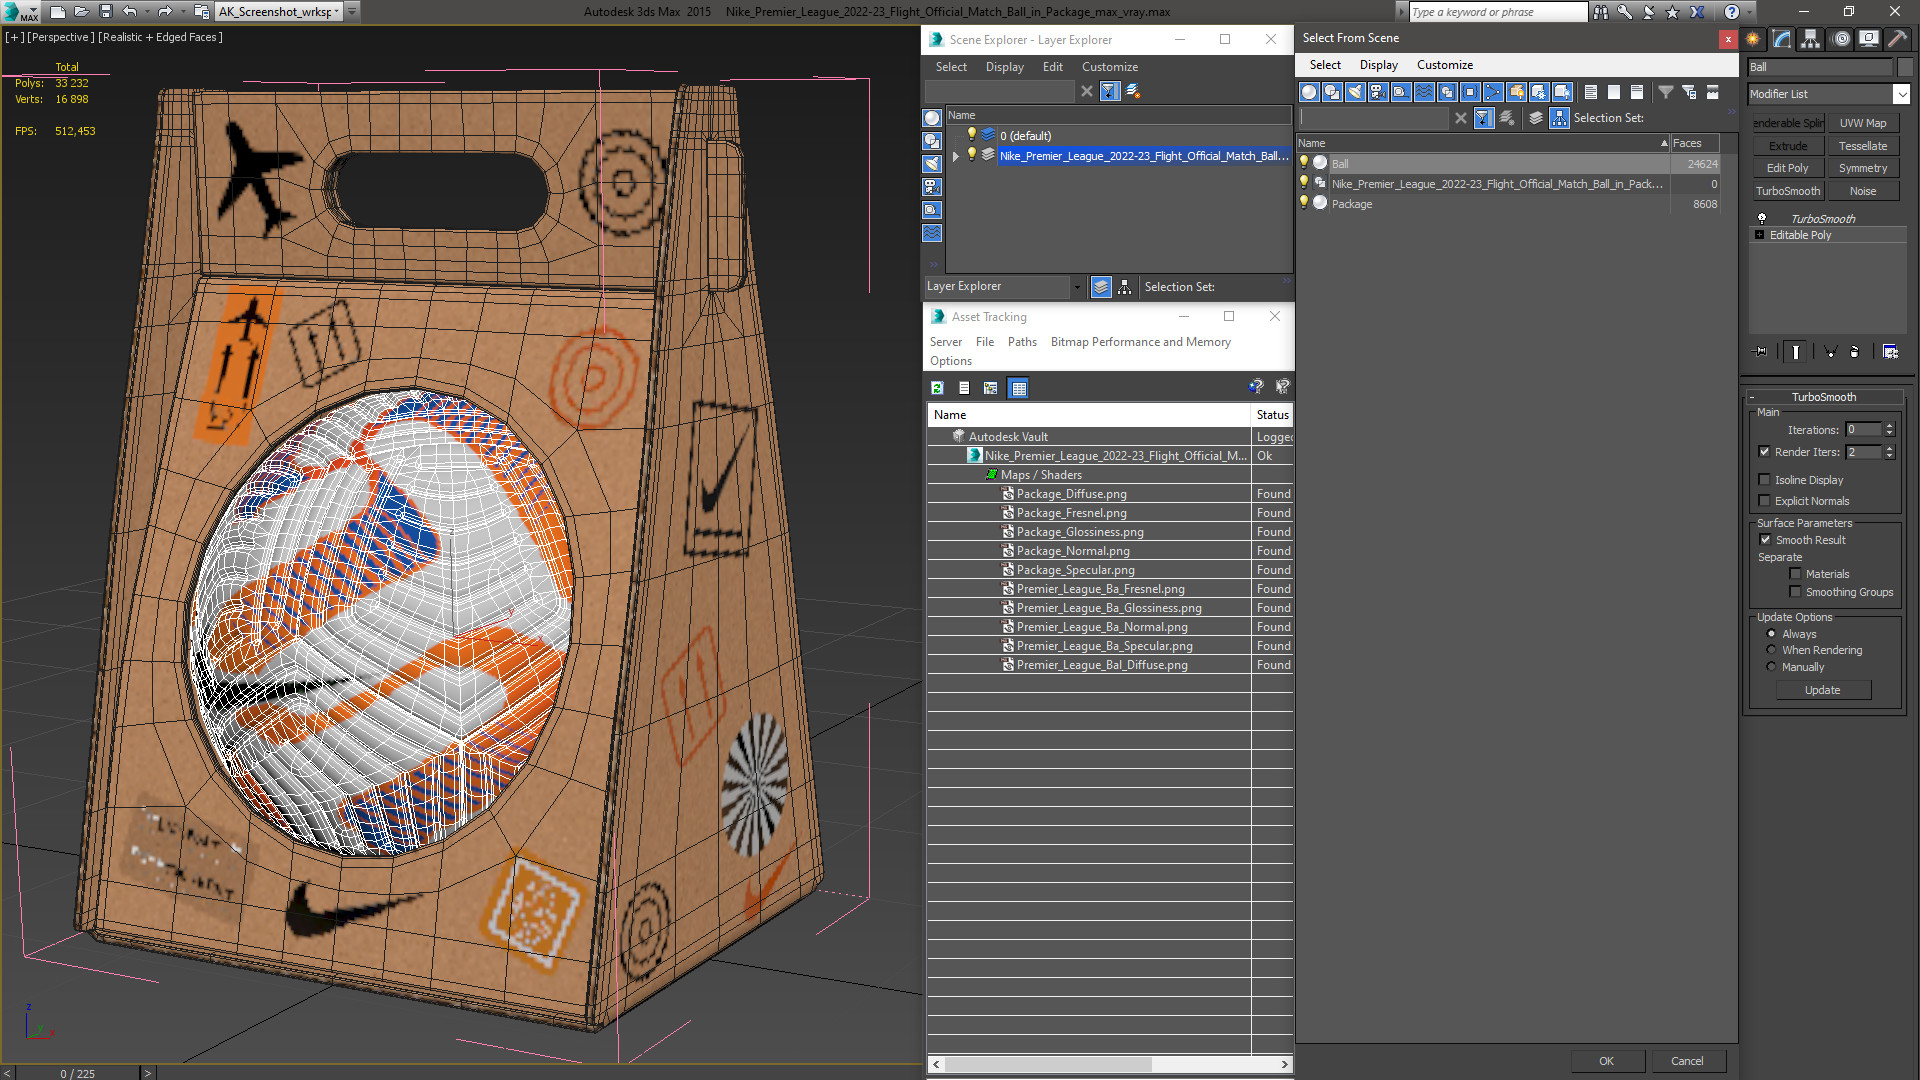This screenshot has height=1080, width=1920.
Task: Click the UVW Map modifier button
Action: (x=1862, y=123)
